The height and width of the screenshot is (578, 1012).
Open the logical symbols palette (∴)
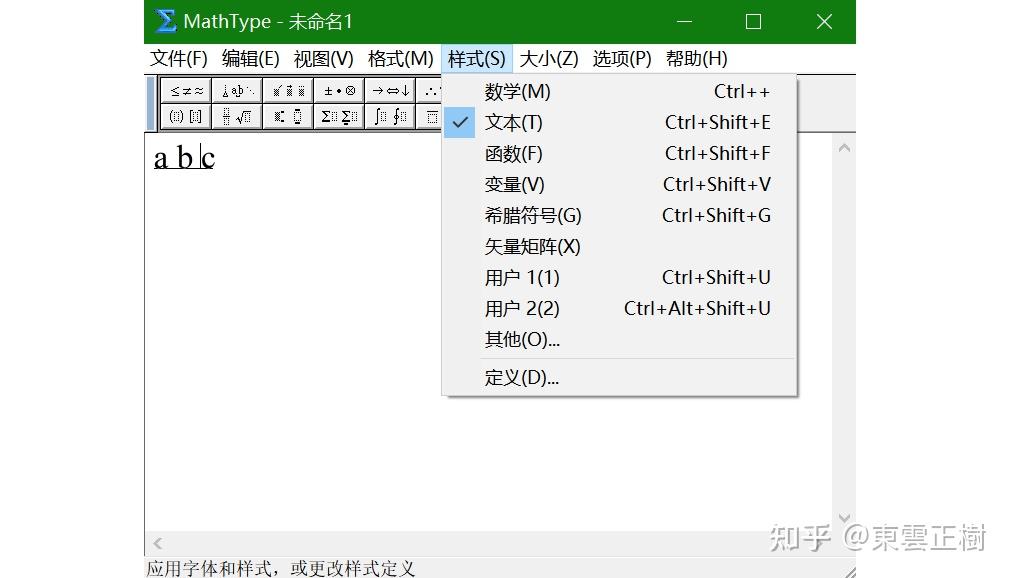429,91
